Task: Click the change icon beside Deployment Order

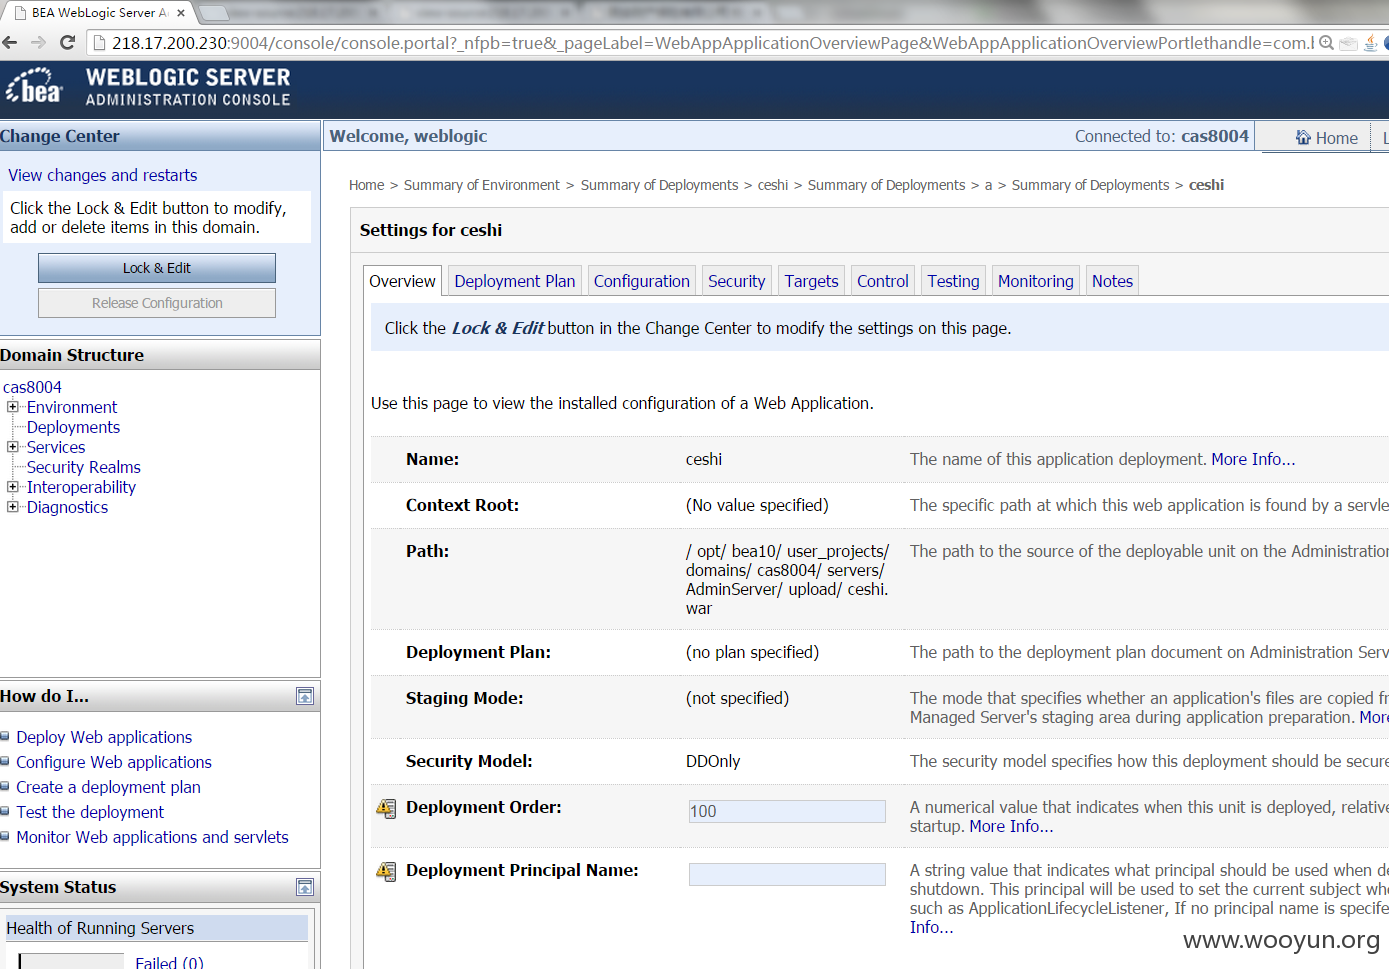Action: 386,808
